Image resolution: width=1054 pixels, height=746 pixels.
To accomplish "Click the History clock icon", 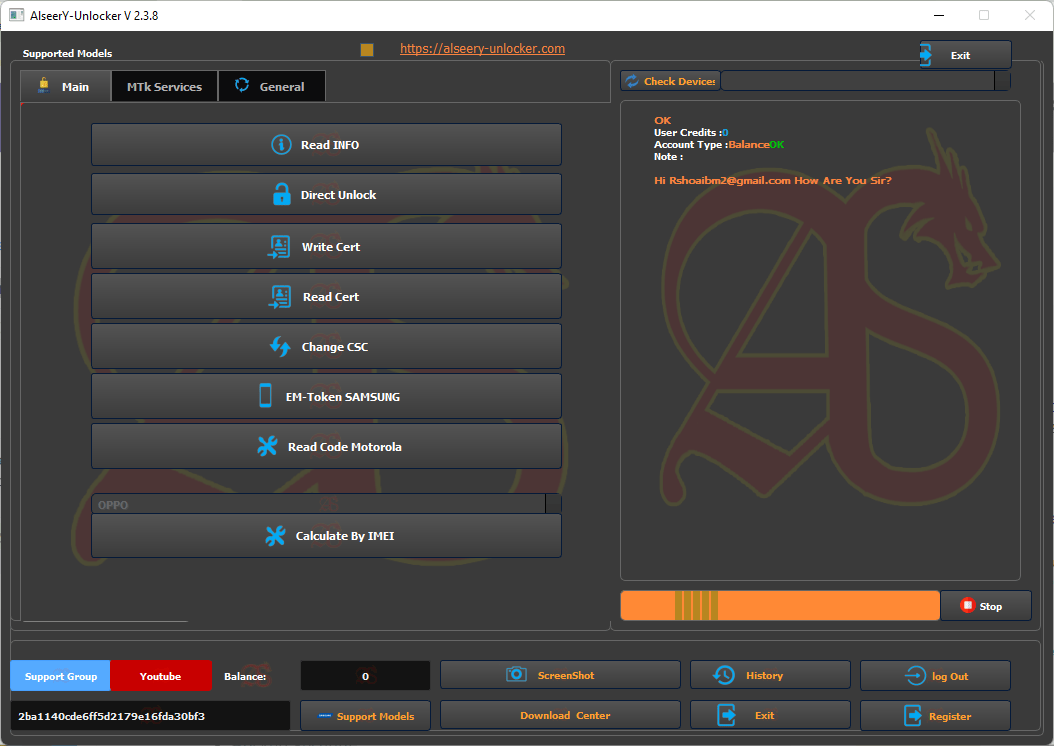I will pos(723,676).
